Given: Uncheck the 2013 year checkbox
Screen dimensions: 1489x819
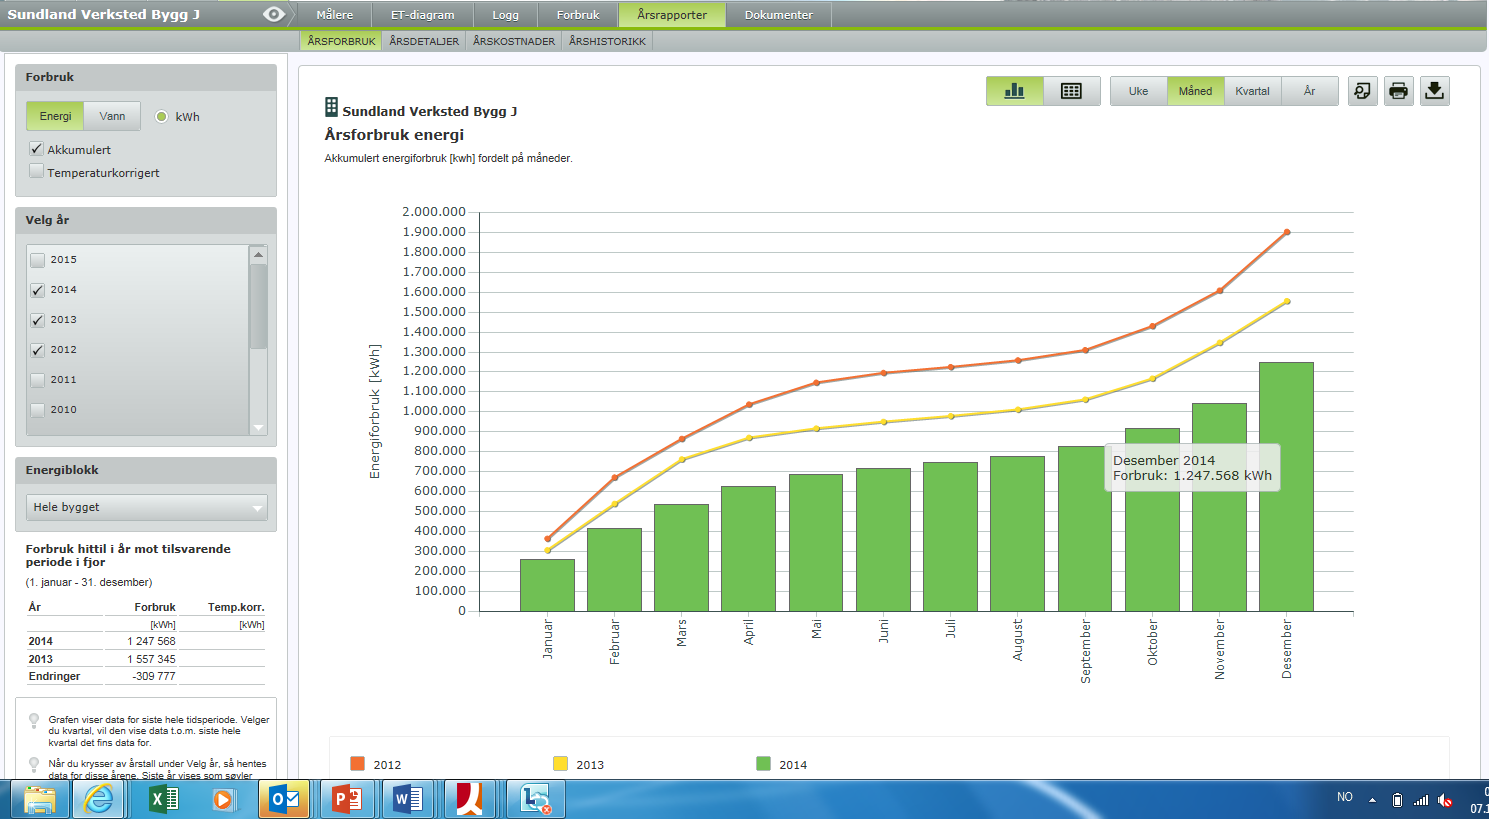Looking at the screenshot, I should 38,320.
